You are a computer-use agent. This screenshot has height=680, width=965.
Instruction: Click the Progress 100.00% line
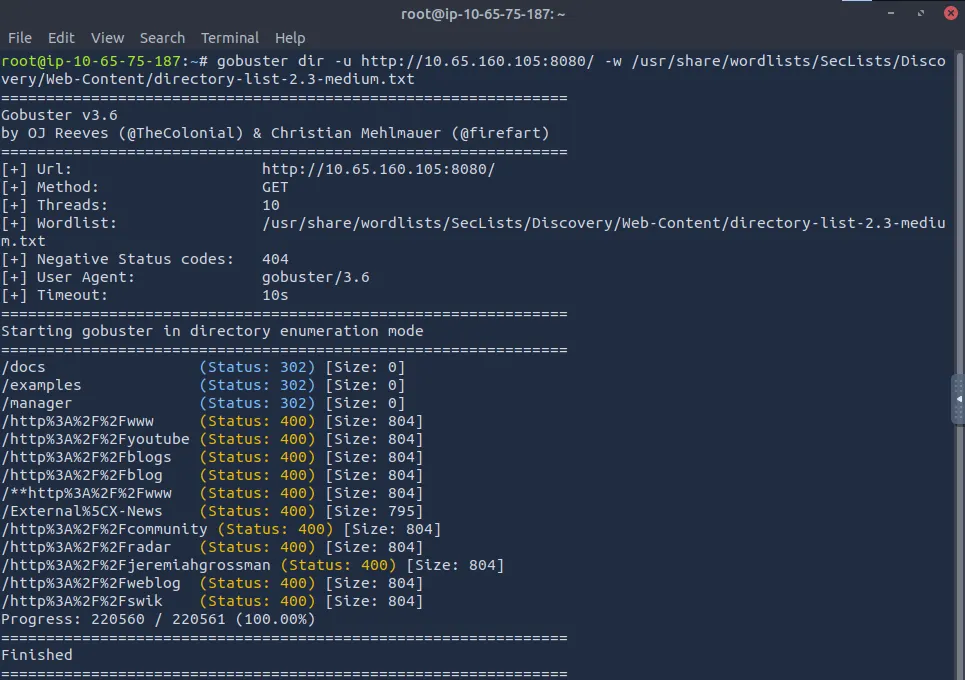point(158,619)
